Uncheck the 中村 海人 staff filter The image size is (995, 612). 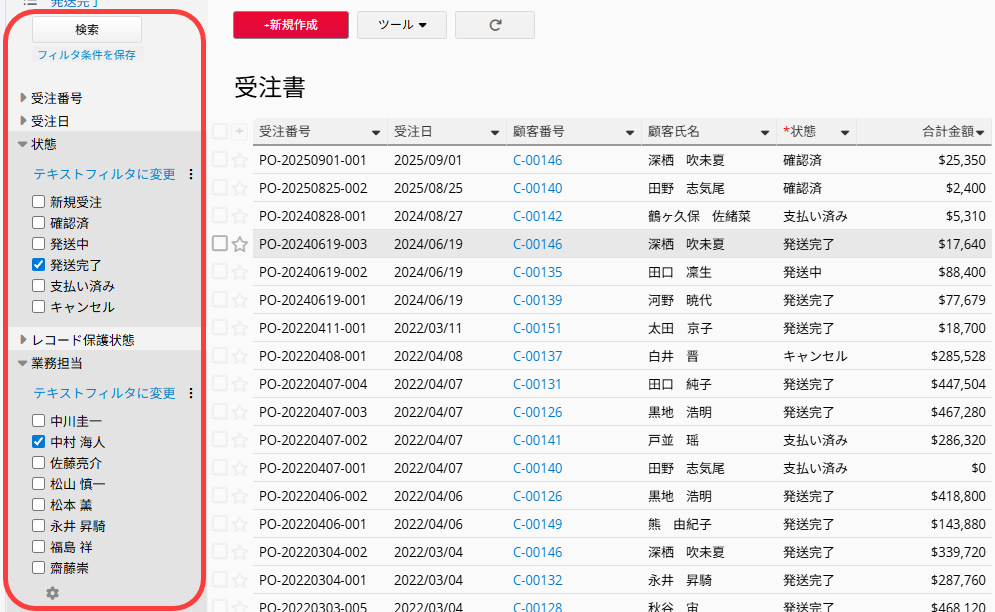(x=39, y=441)
